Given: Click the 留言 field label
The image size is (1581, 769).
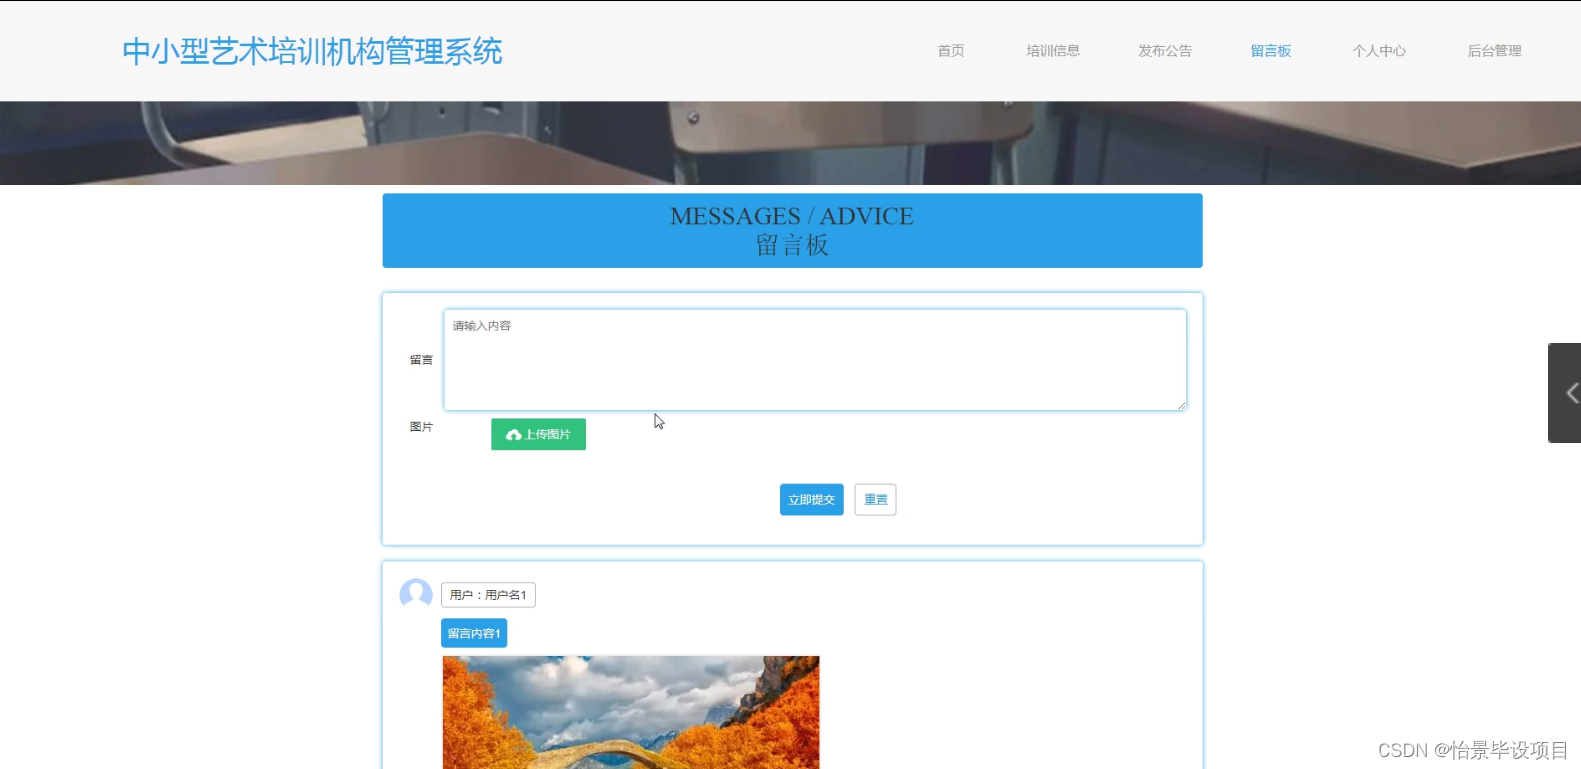Looking at the screenshot, I should point(421,360).
